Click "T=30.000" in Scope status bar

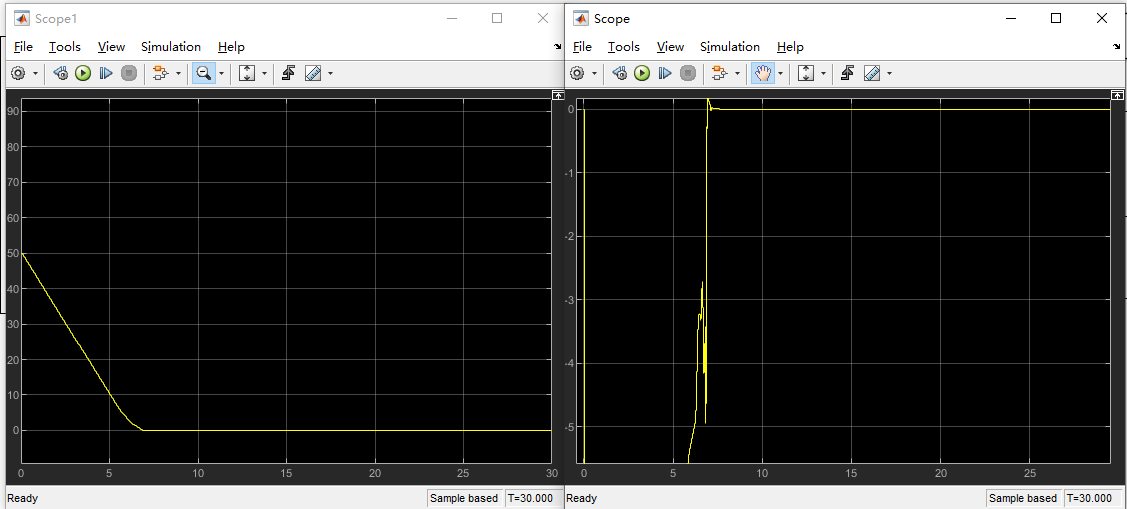[1090, 498]
